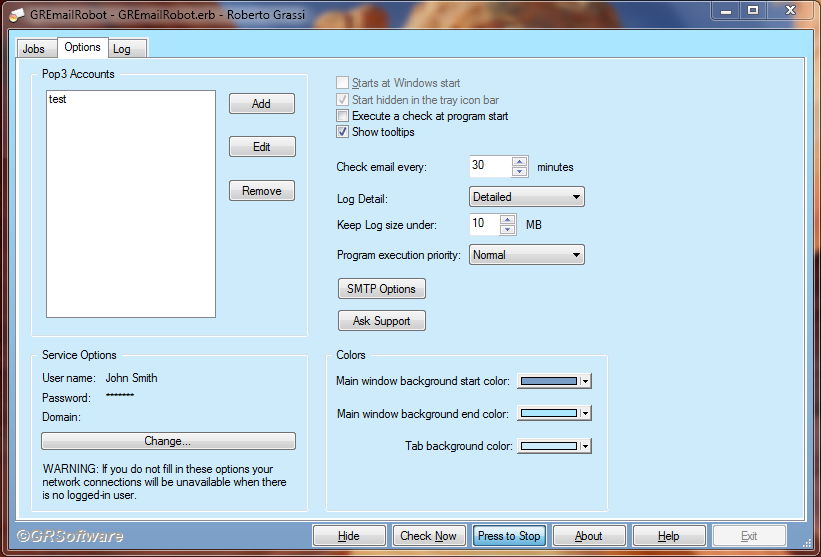Select the test account in list

(x=58, y=100)
